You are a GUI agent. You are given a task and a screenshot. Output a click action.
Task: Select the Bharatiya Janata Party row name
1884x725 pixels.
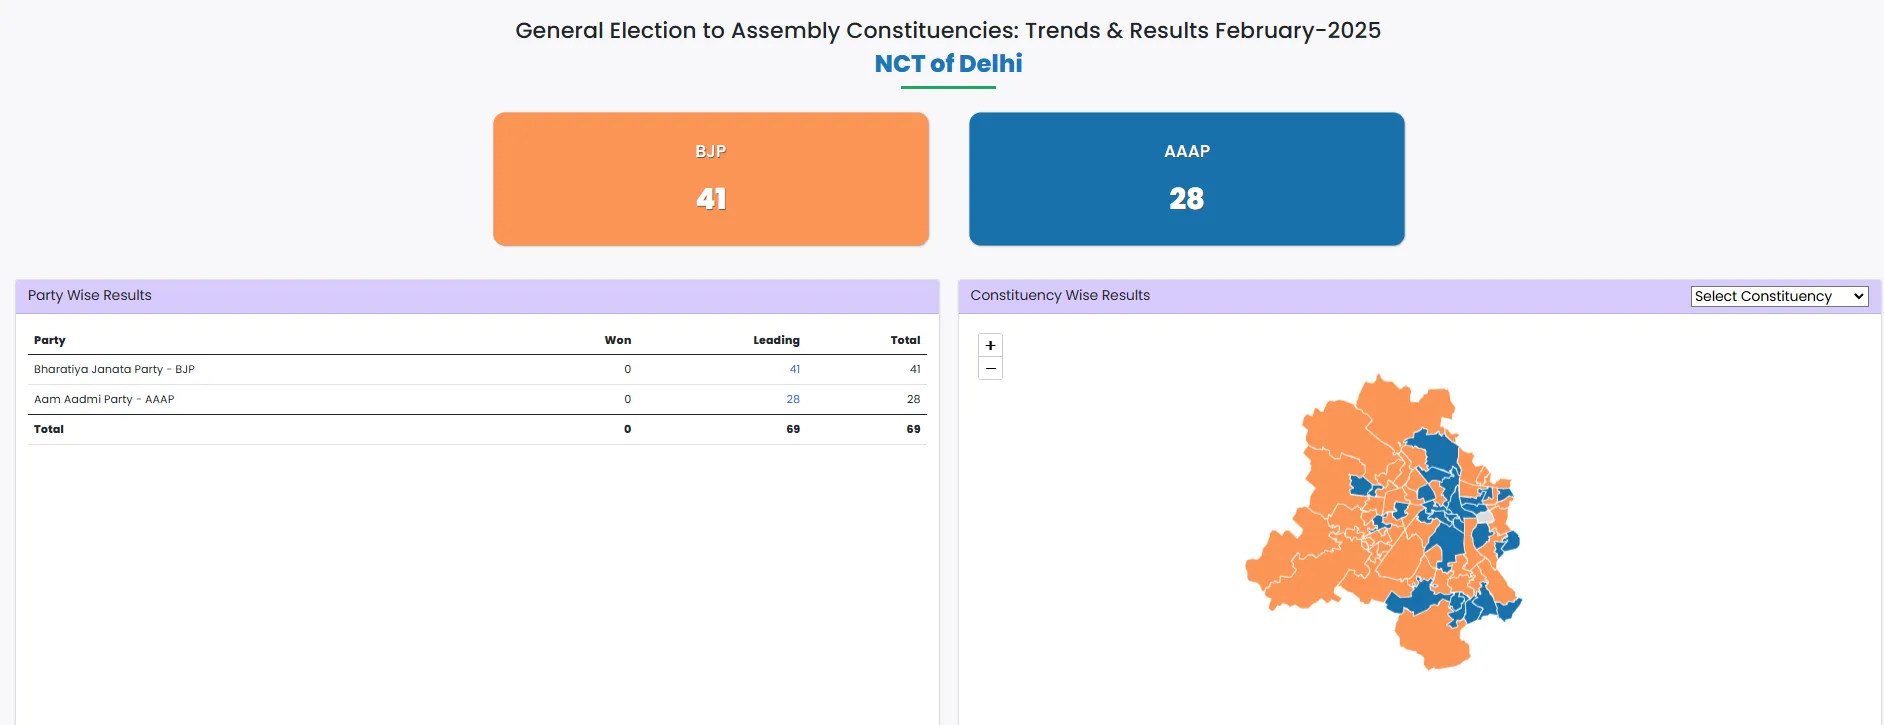pos(114,369)
